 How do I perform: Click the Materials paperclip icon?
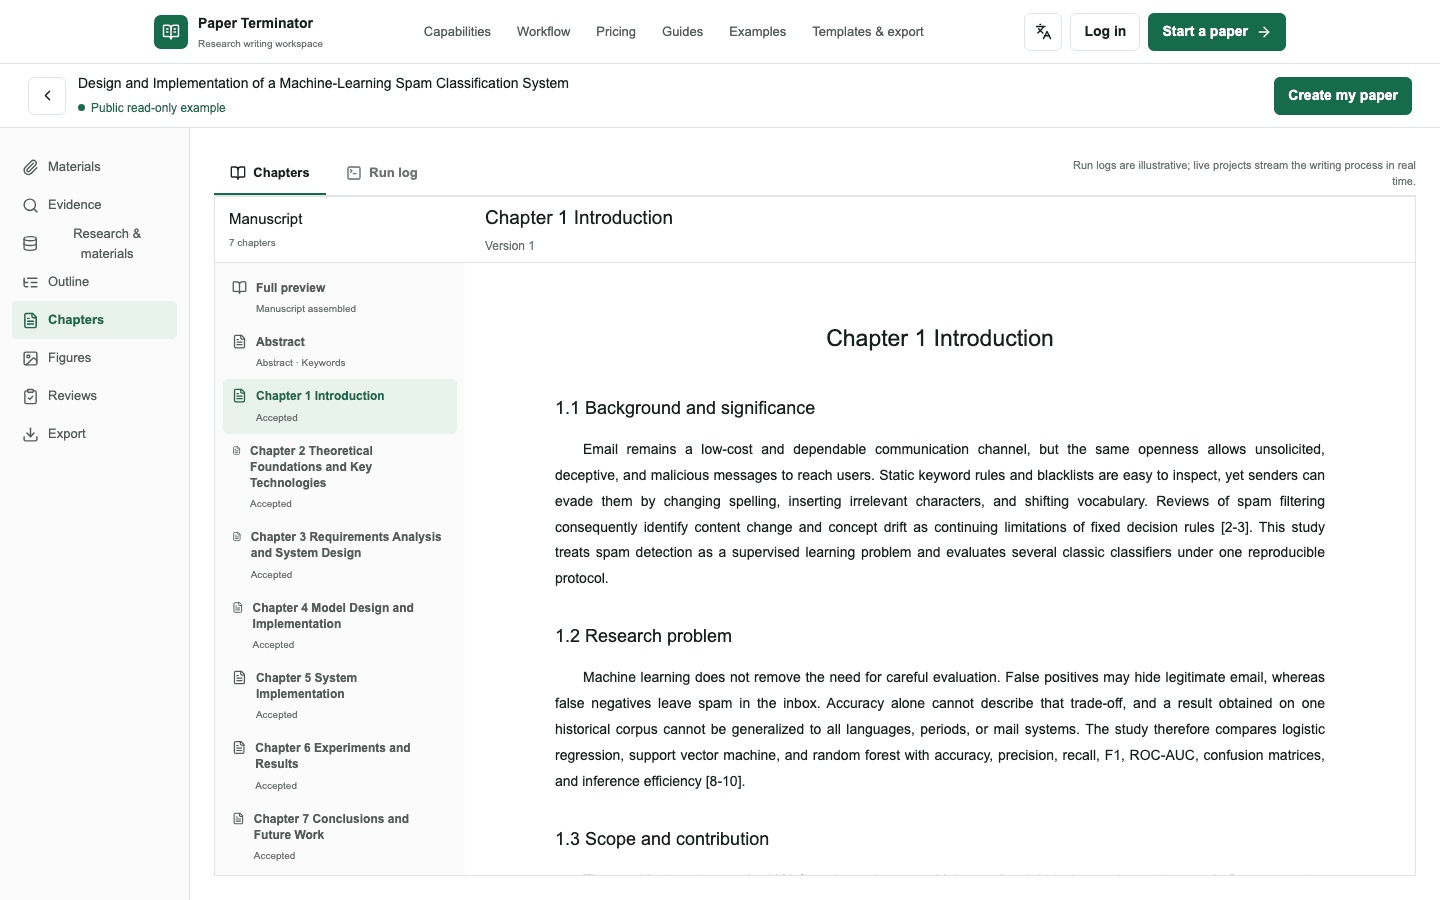(x=31, y=167)
